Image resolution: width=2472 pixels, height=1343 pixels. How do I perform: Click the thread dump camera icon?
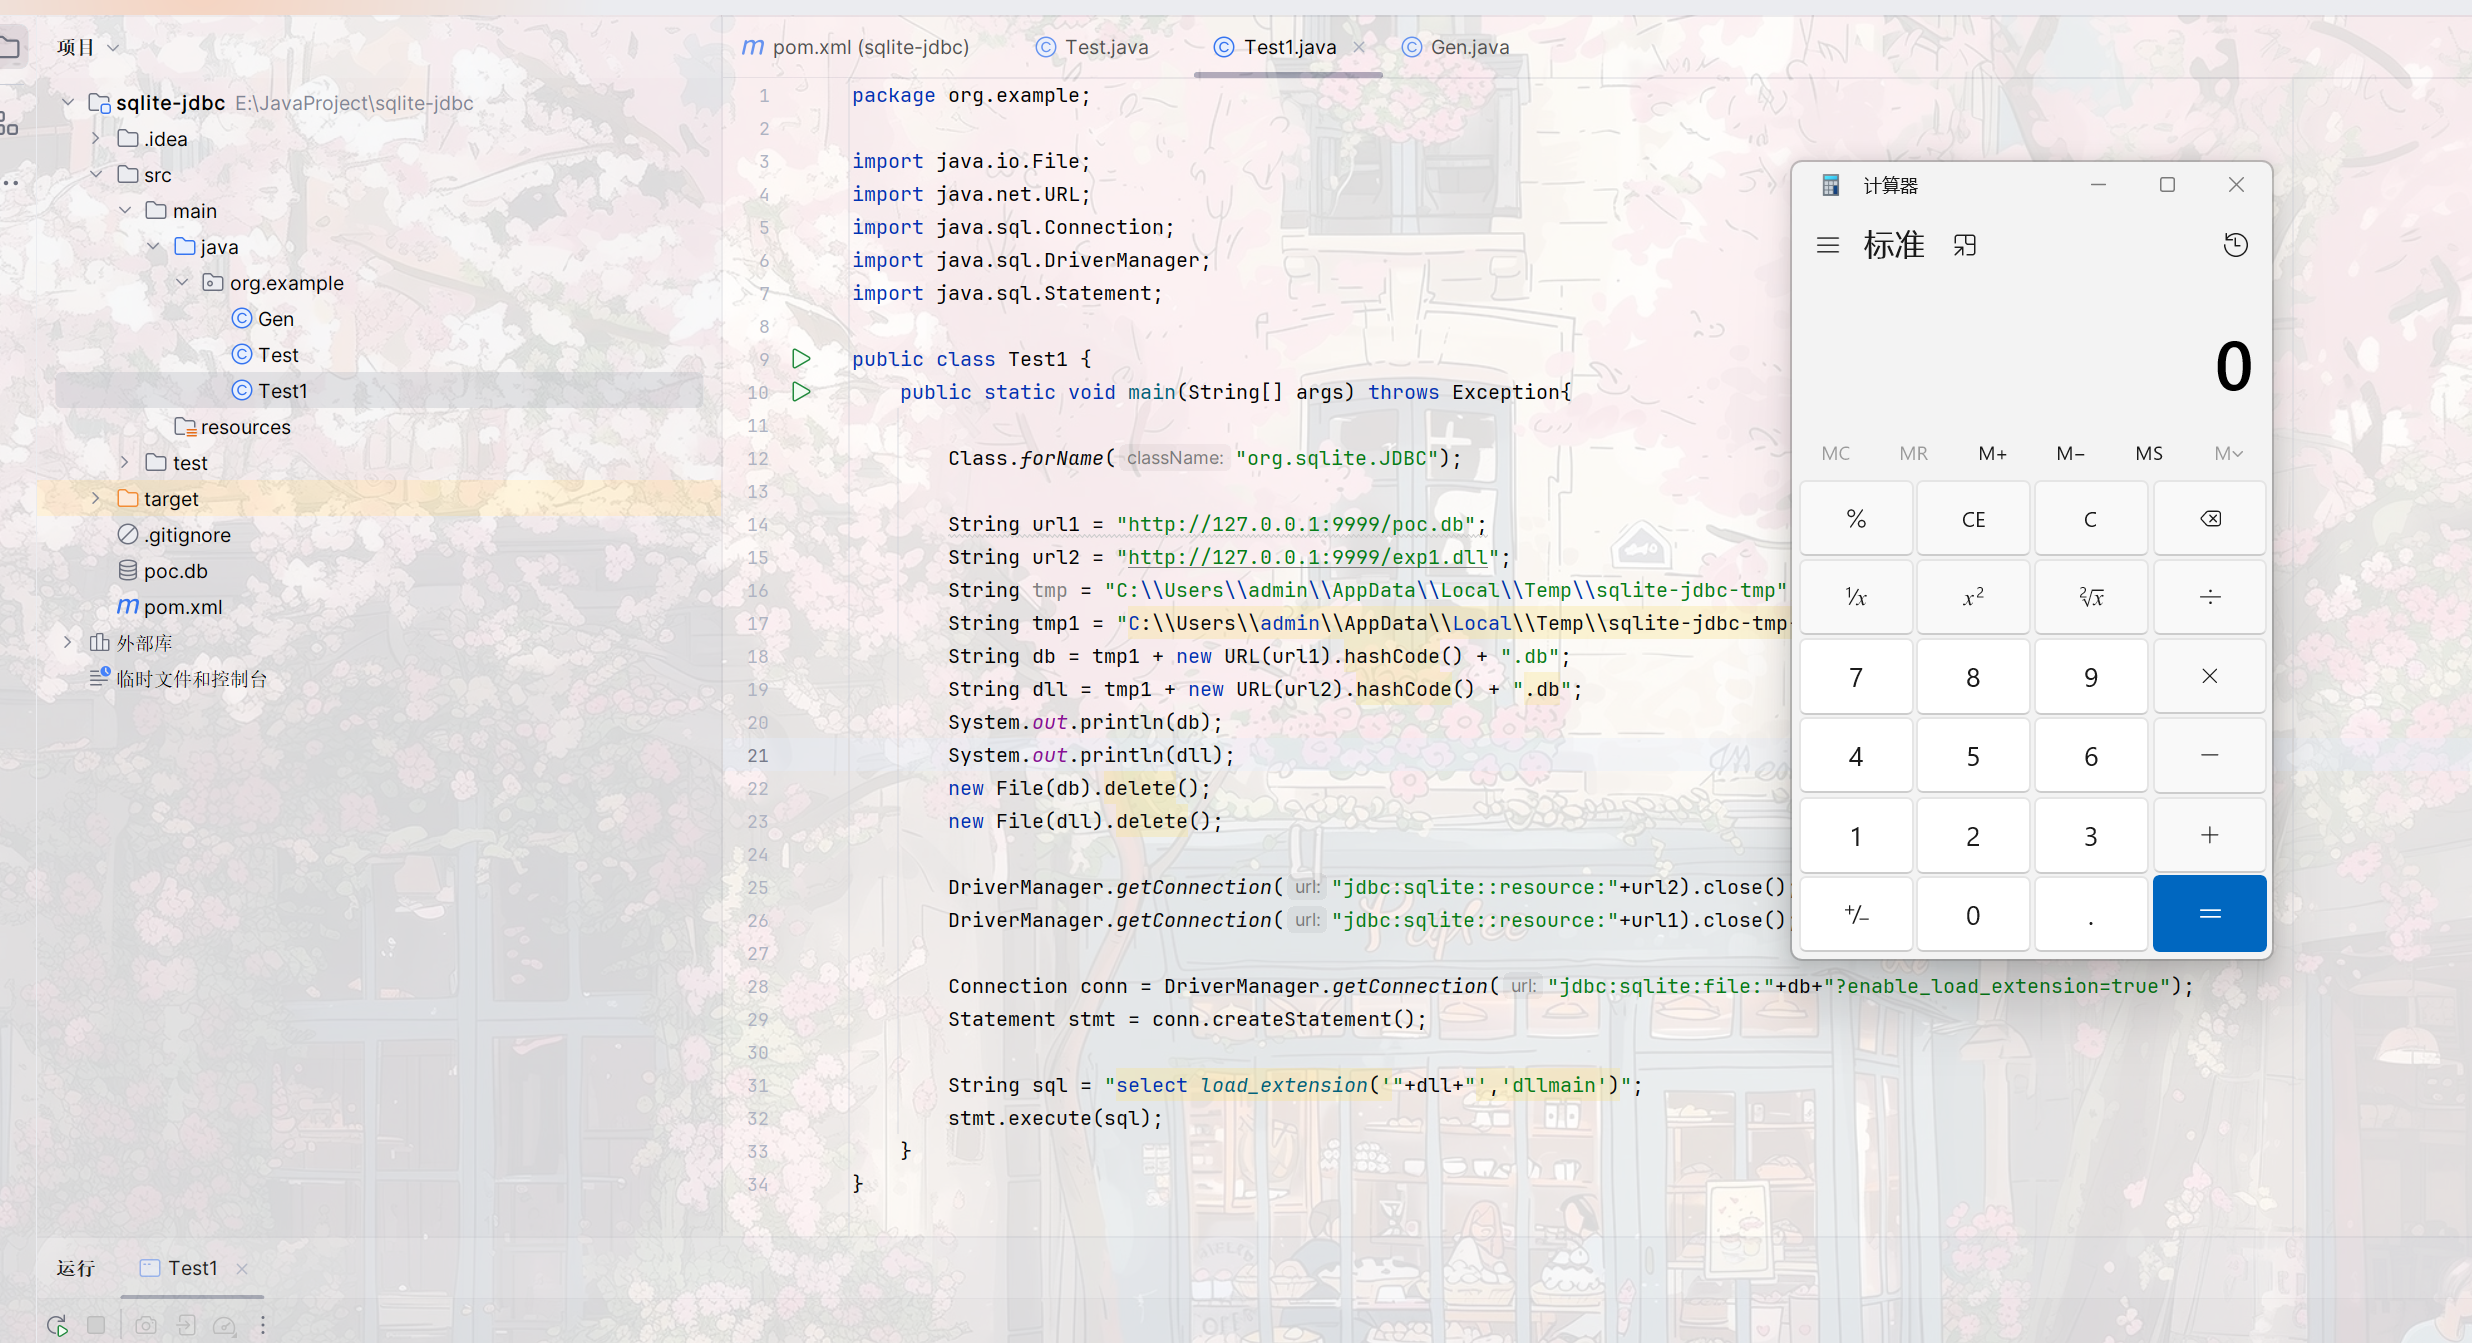146,1325
